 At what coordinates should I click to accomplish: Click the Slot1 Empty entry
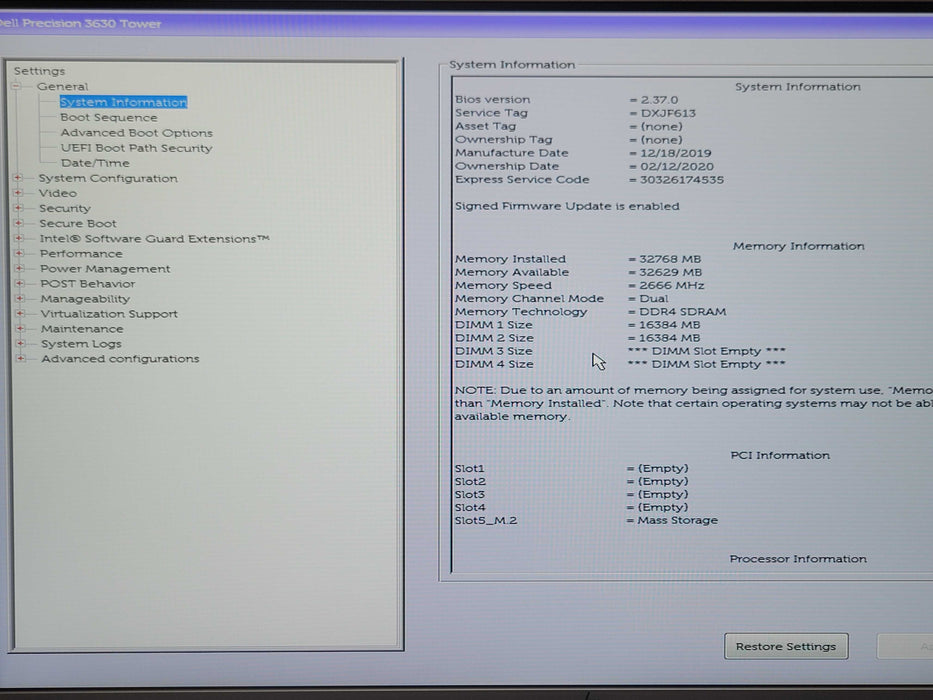572,468
